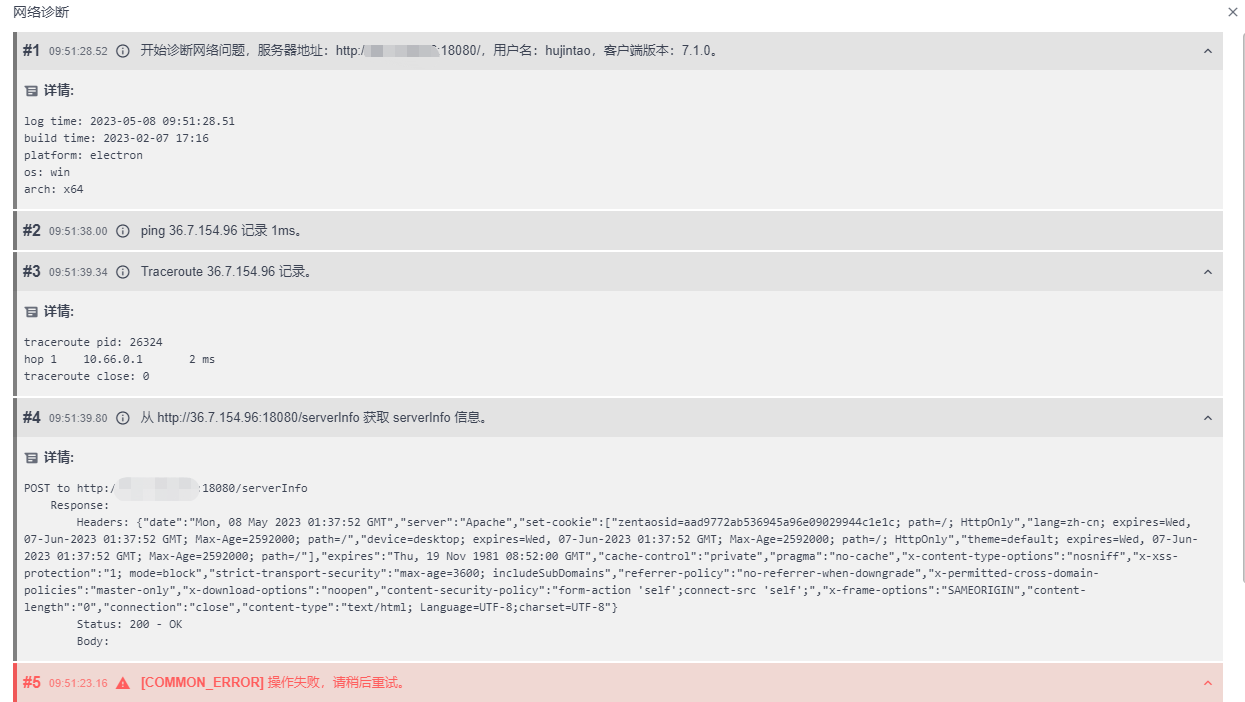1245x702 pixels.
Task: Click the 网络诊断 dialog title
Action: [x=41, y=12]
